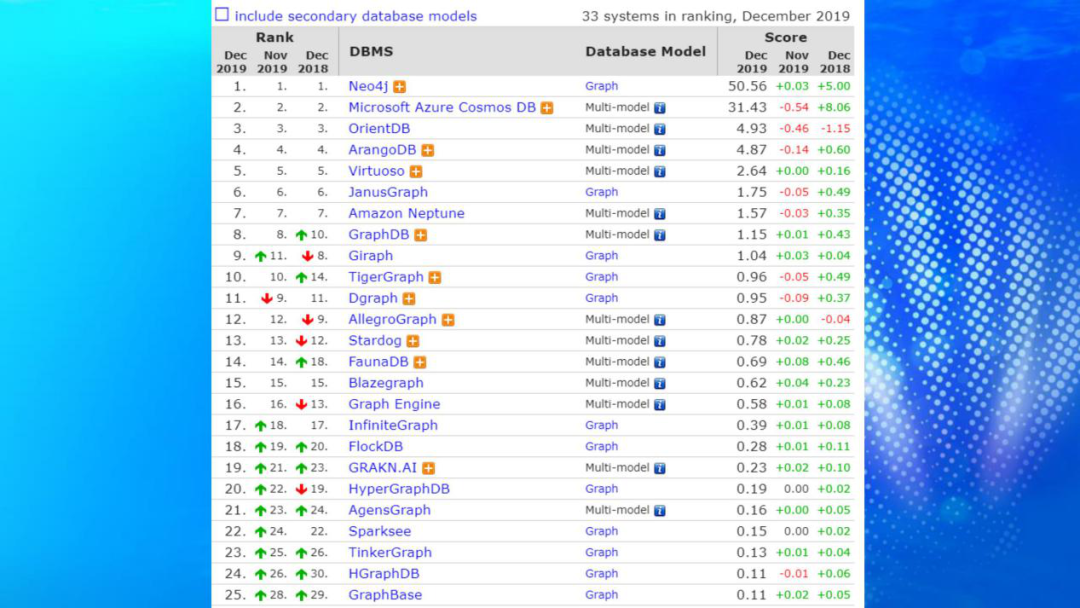Click the orange plus icon next to FaunaDB
The height and width of the screenshot is (608, 1080).
[x=420, y=362]
